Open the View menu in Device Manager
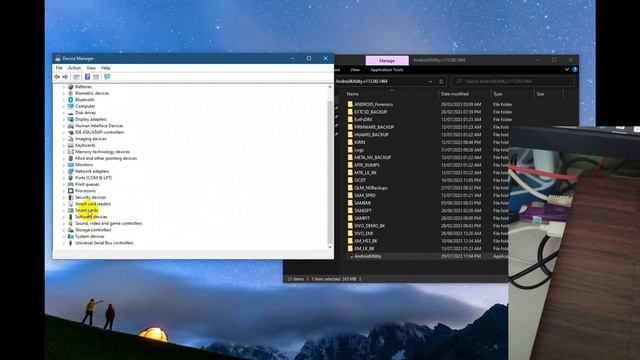Viewport: 640px width, 360px height. coord(91,68)
